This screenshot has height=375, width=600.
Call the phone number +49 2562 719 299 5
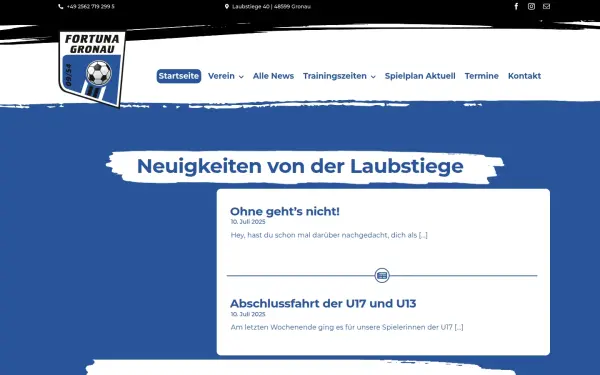tap(90, 7)
